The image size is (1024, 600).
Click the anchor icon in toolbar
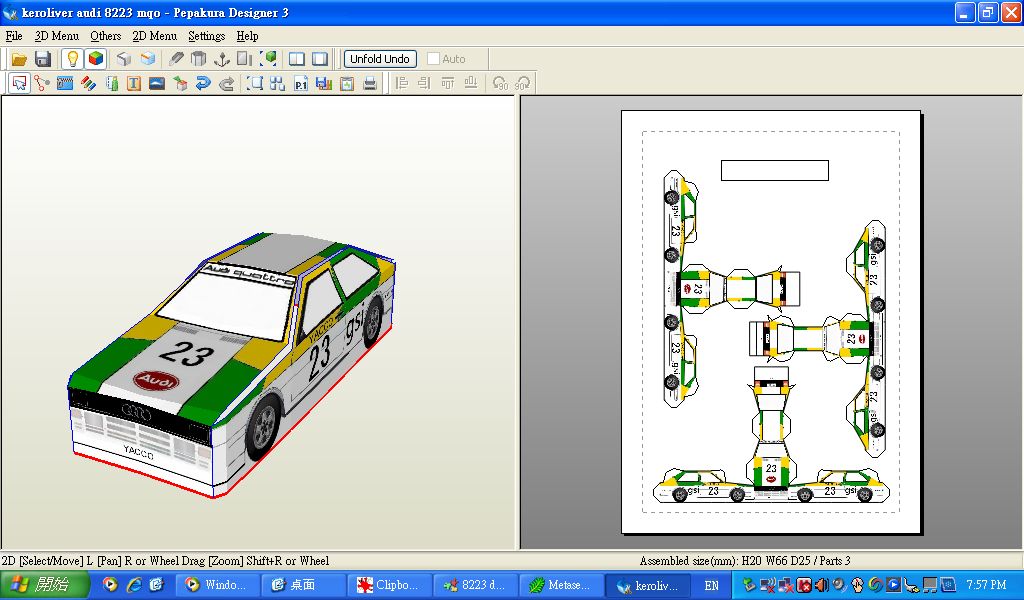pos(222,59)
